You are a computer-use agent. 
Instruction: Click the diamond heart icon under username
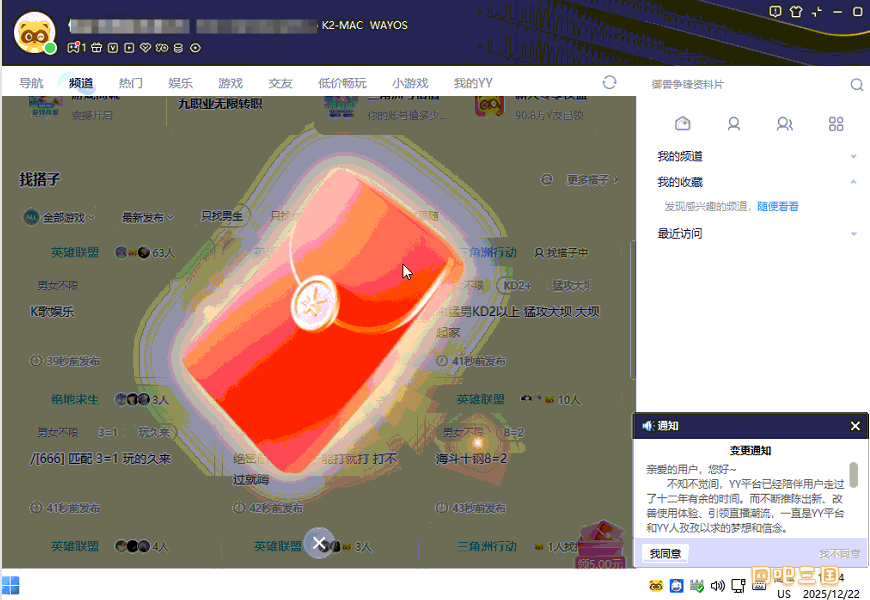[145, 48]
